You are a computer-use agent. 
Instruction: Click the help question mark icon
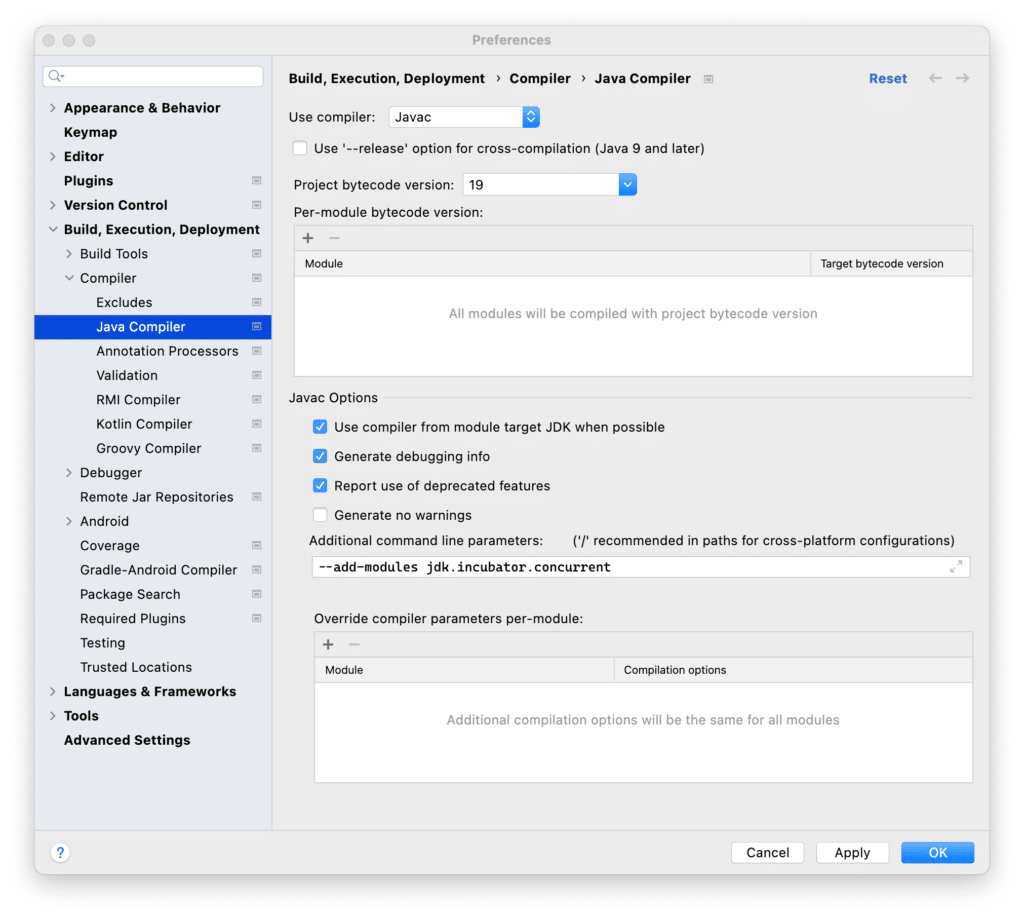[60, 852]
